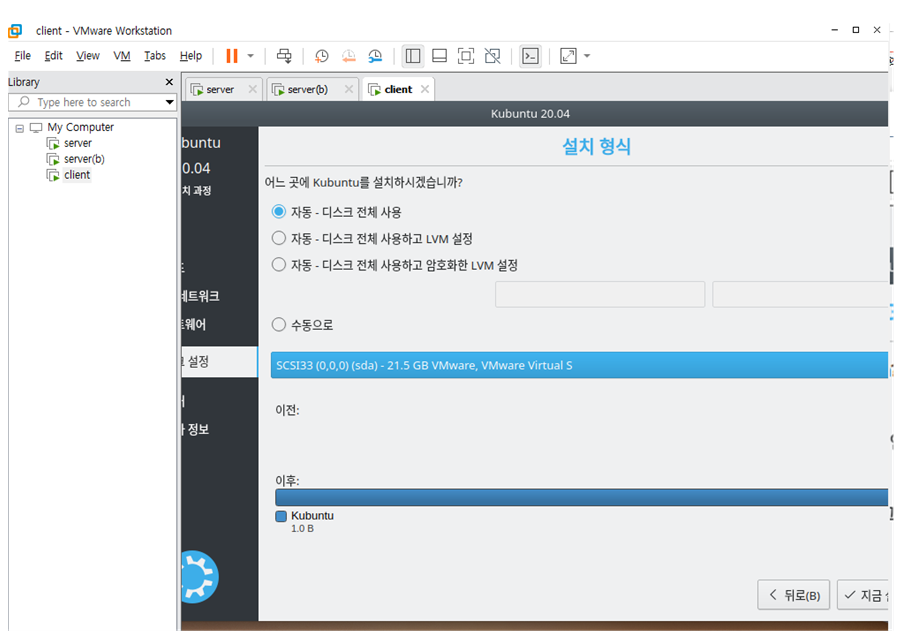Click the 이후 partition layout bar
Screen dimensions: 910x642
582,497
